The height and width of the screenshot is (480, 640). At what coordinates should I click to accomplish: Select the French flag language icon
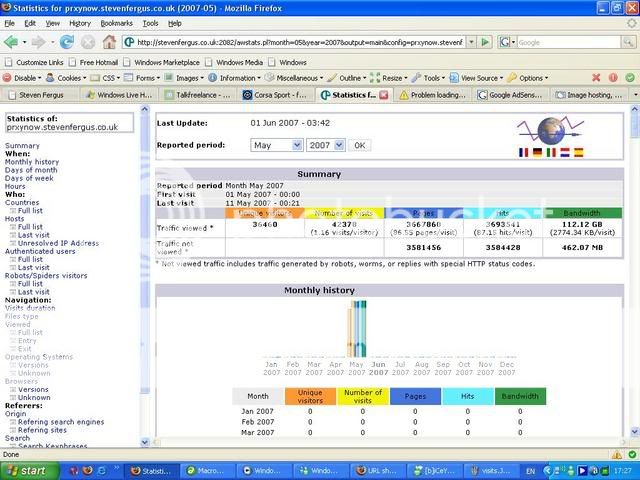(x=522, y=152)
